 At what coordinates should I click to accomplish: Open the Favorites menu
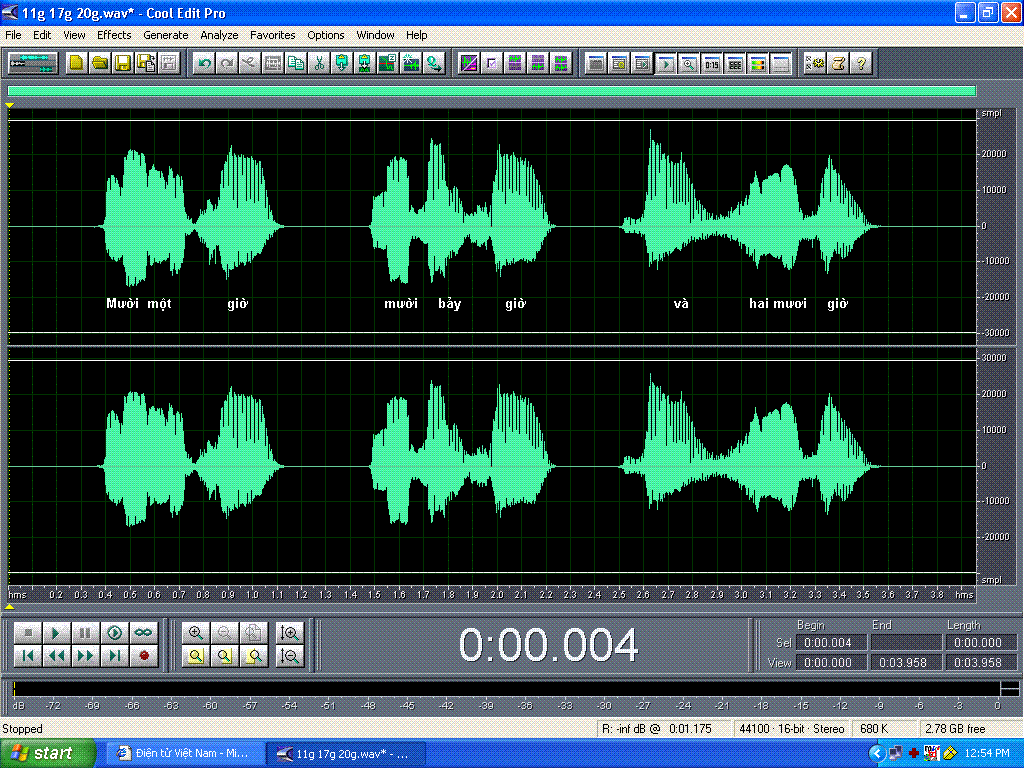coord(272,35)
